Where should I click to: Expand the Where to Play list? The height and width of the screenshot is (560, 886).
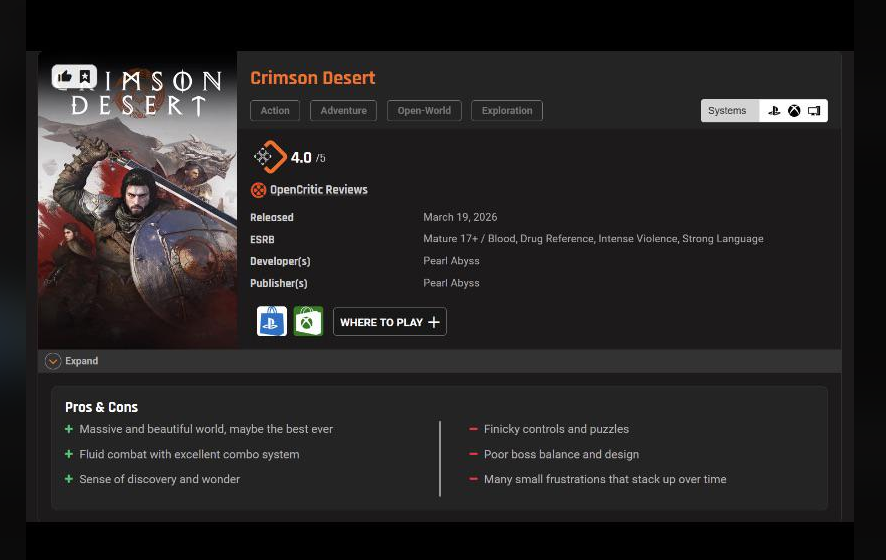[x=389, y=322]
